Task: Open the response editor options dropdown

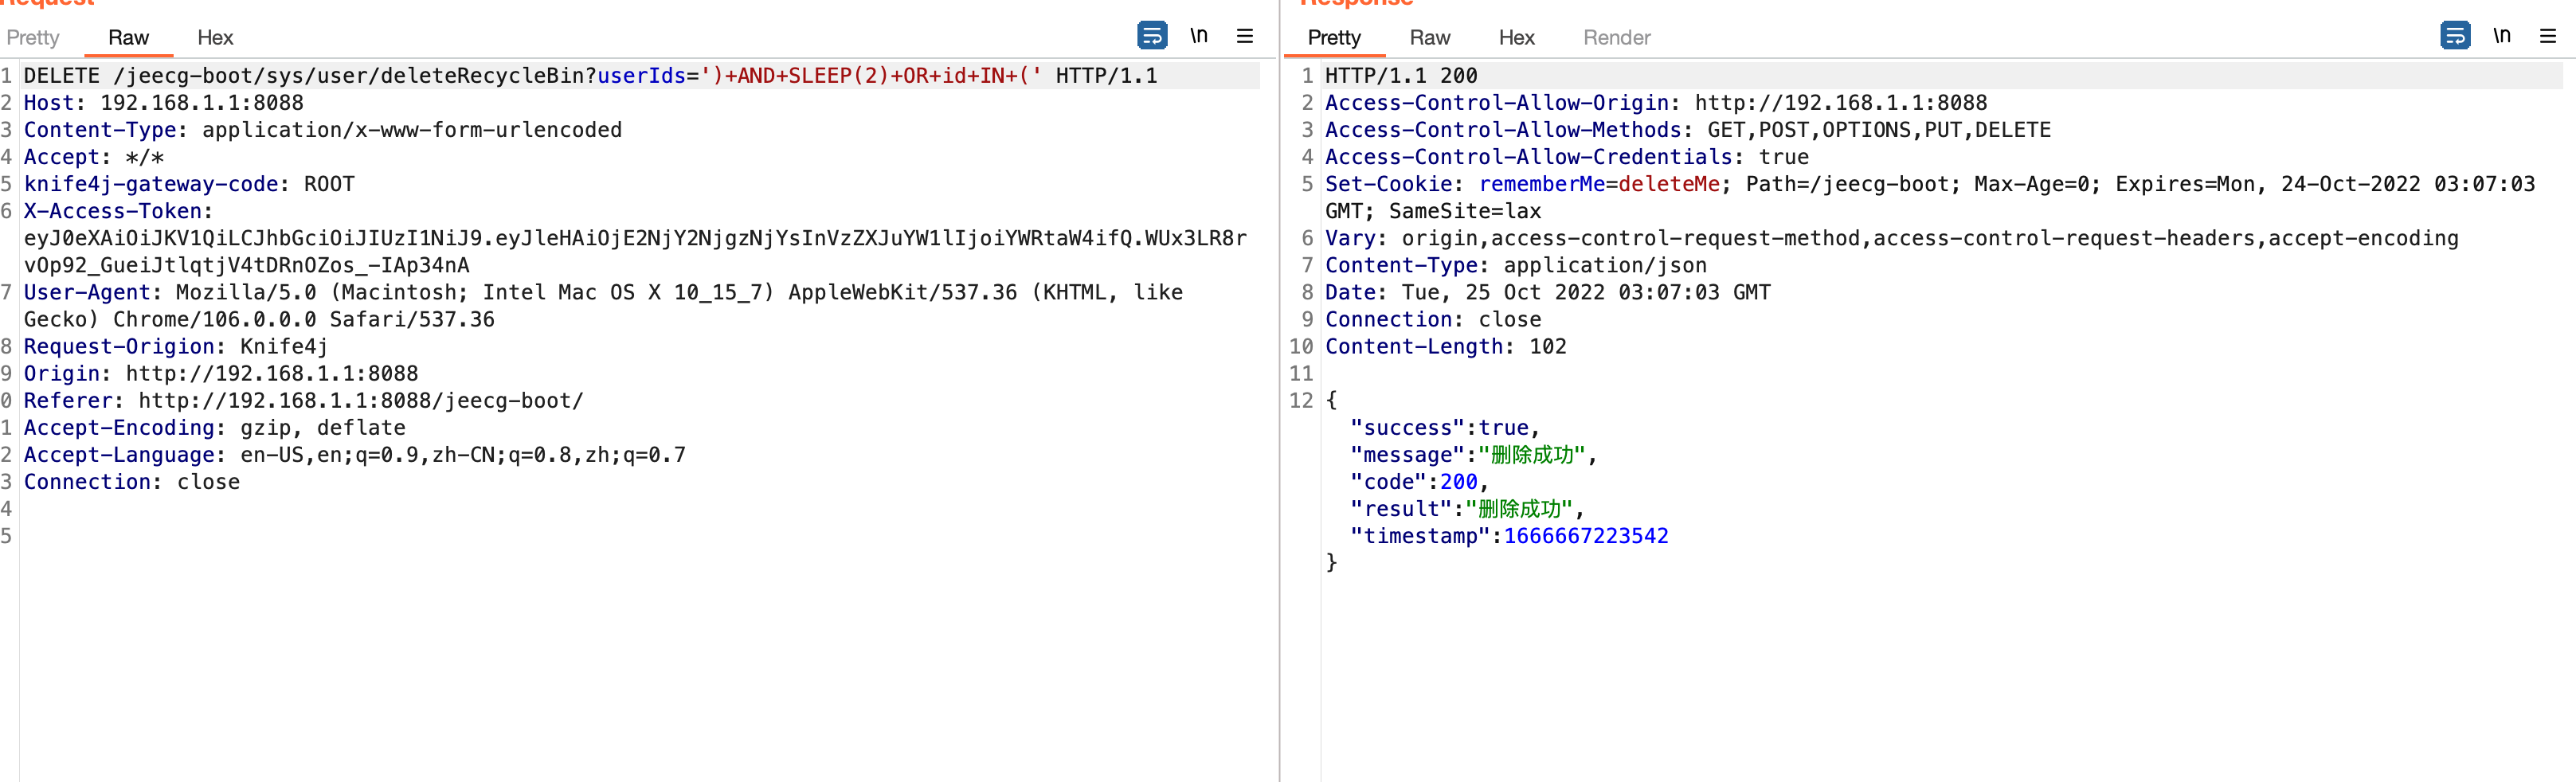Action: point(2549,35)
